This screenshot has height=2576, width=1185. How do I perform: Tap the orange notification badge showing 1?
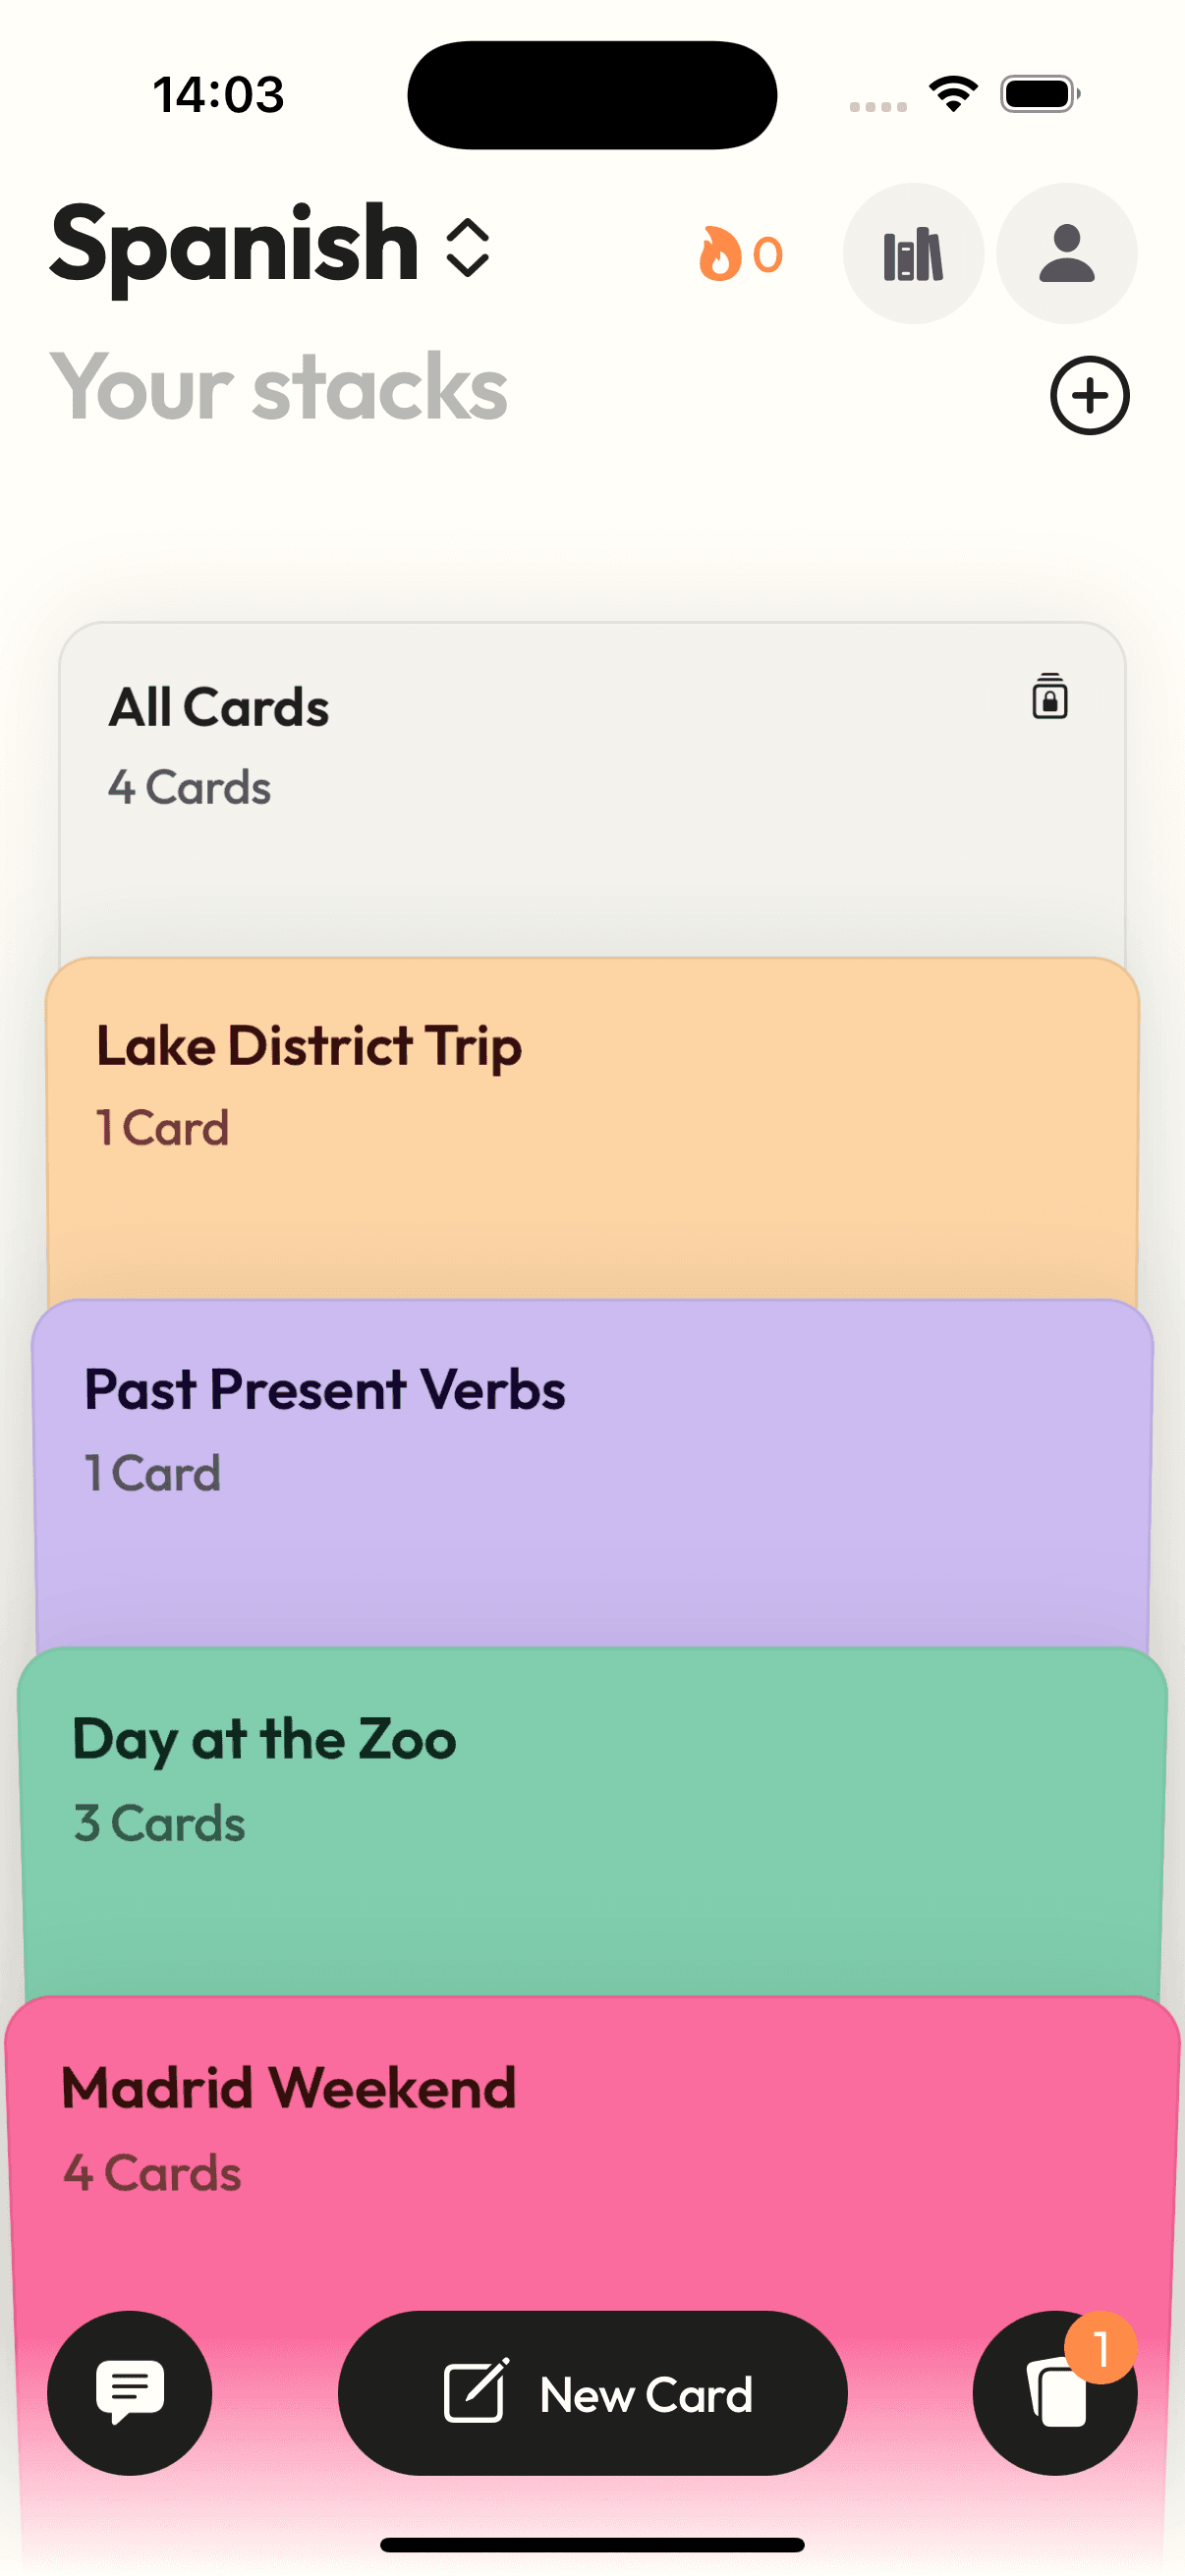click(1100, 2348)
